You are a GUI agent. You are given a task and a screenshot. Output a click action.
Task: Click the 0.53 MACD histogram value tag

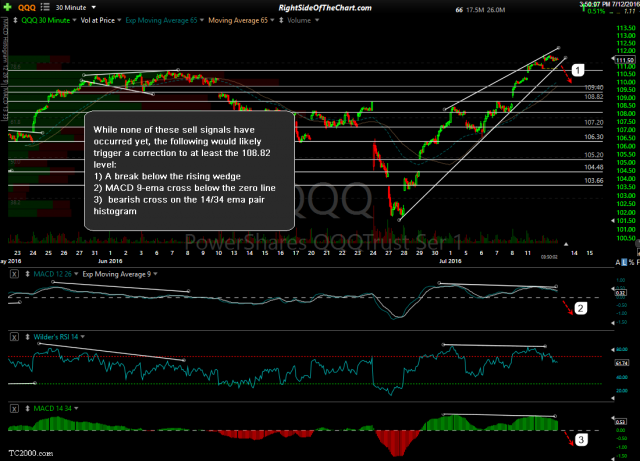click(x=620, y=422)
